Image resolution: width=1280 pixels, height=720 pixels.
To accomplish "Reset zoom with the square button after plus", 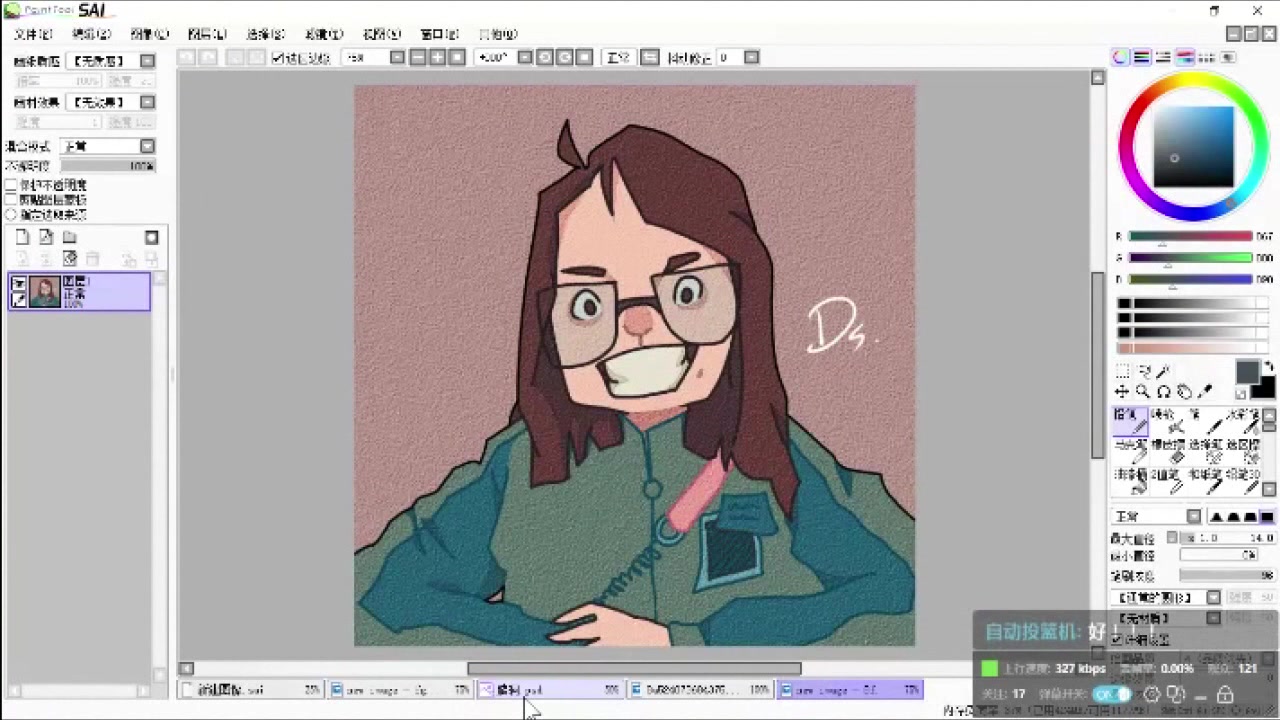I will tap(457, 57).
